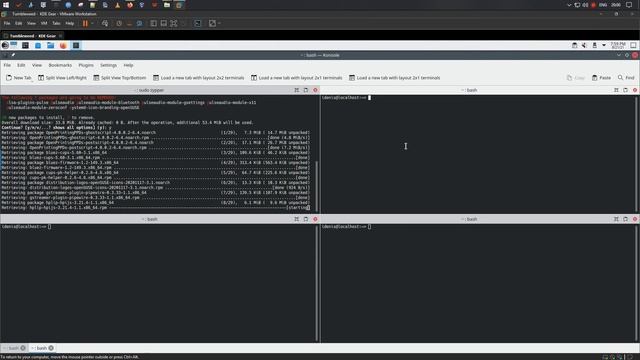Open the VMware Tabs menu

point(56,24)
